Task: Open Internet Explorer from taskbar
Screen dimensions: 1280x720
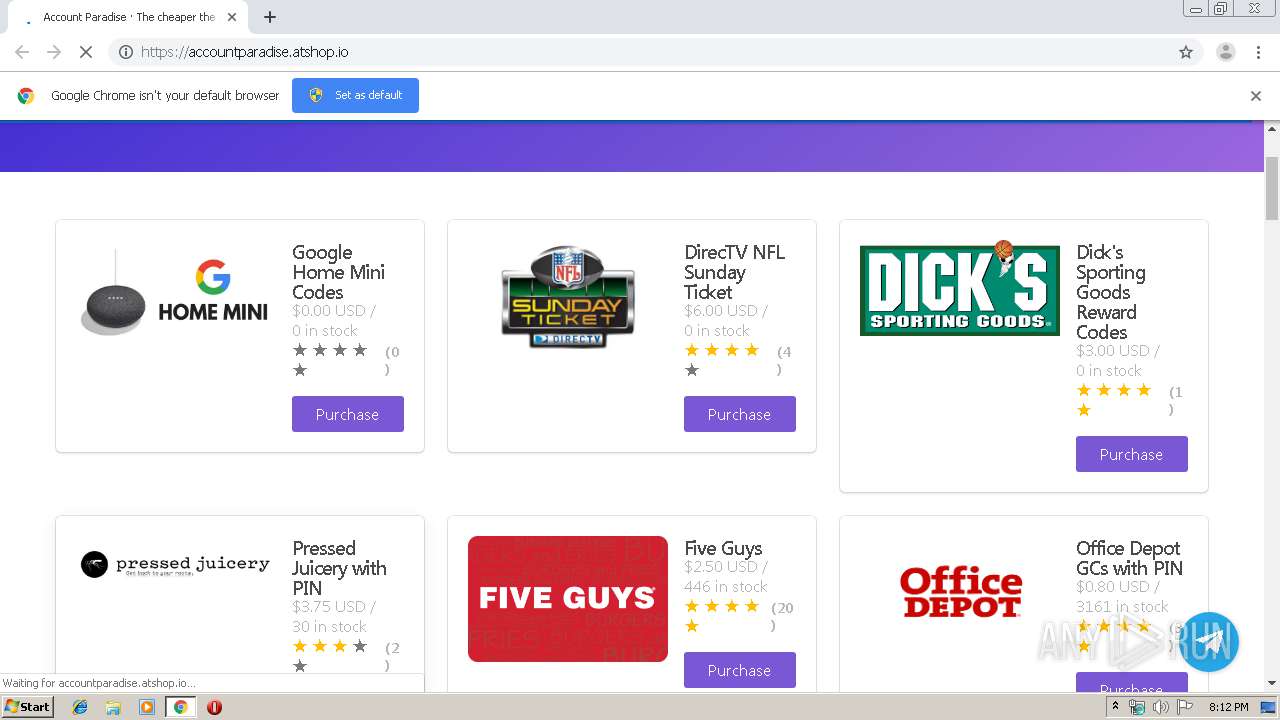Action: coord(80,707)
